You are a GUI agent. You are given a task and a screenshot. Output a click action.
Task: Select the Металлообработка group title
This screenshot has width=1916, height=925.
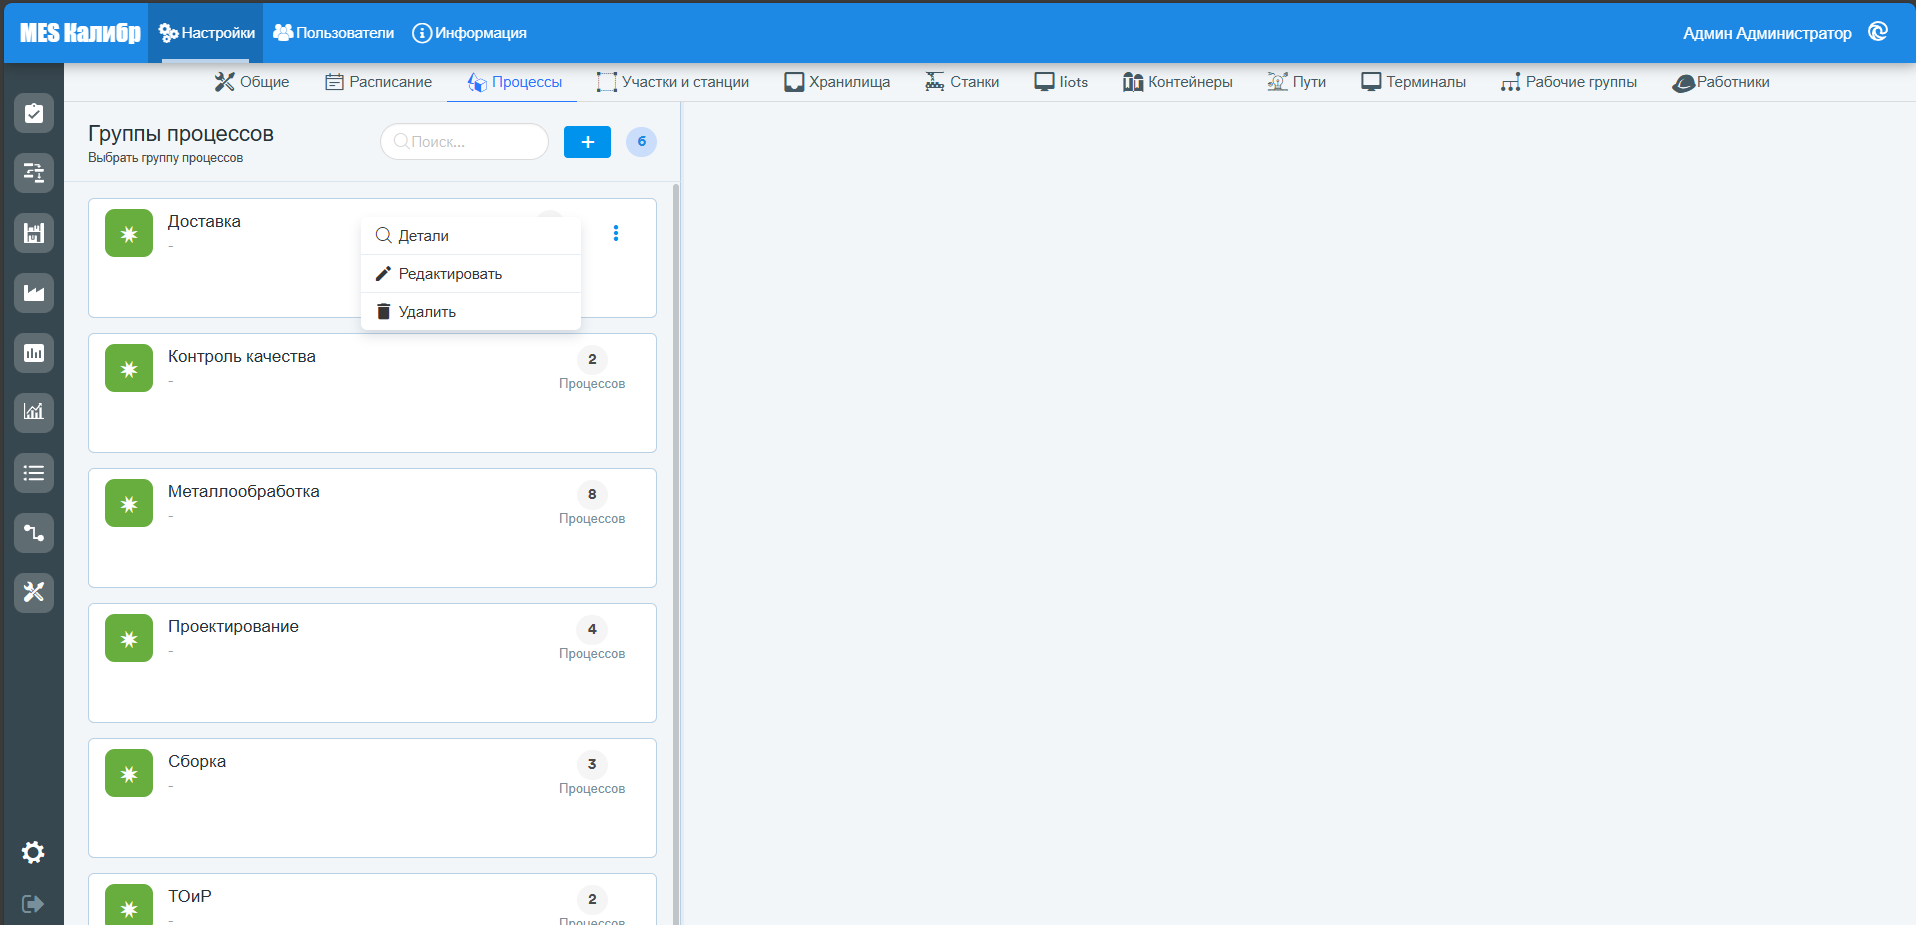pyautogui.click(x=244, y=491)
